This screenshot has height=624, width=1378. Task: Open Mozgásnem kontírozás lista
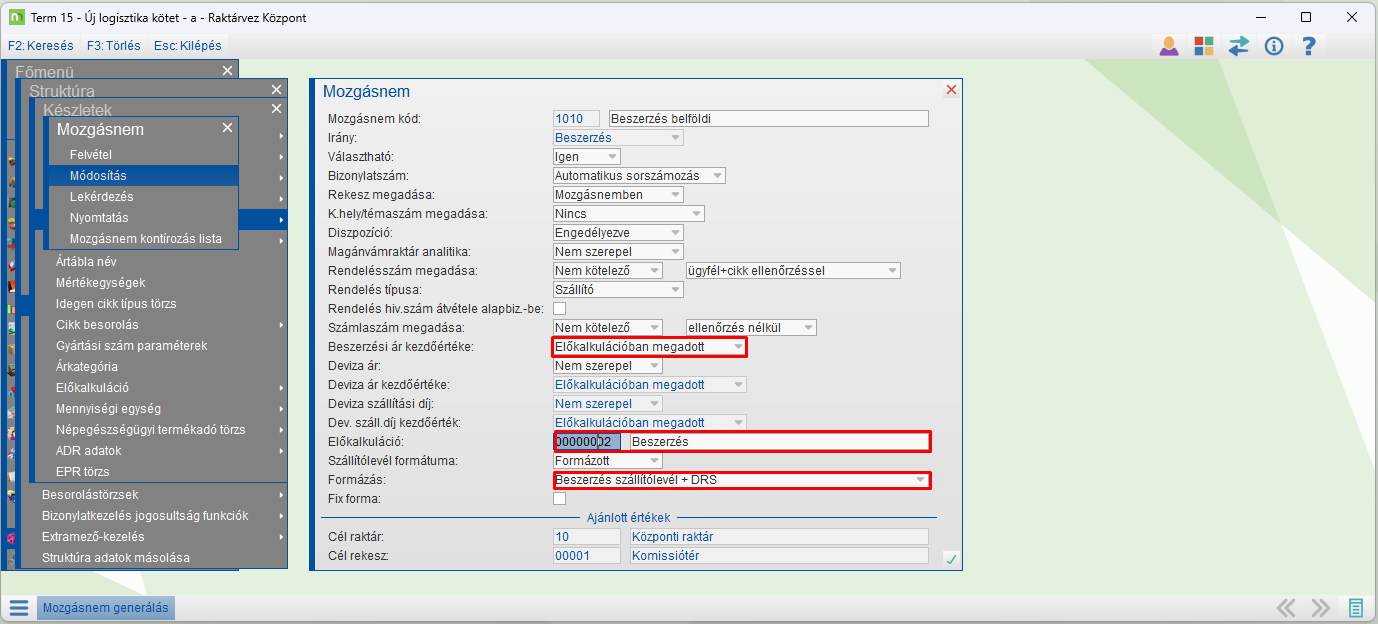[144, 239]
